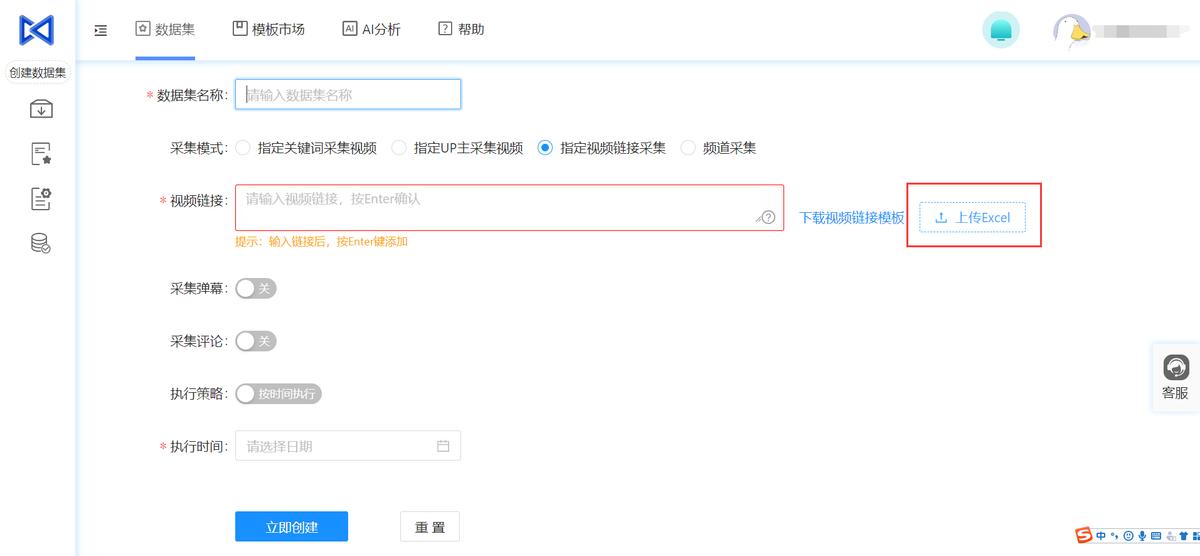Switch to the 数据集 tab
1200x556 pixels.
point(165,29)
